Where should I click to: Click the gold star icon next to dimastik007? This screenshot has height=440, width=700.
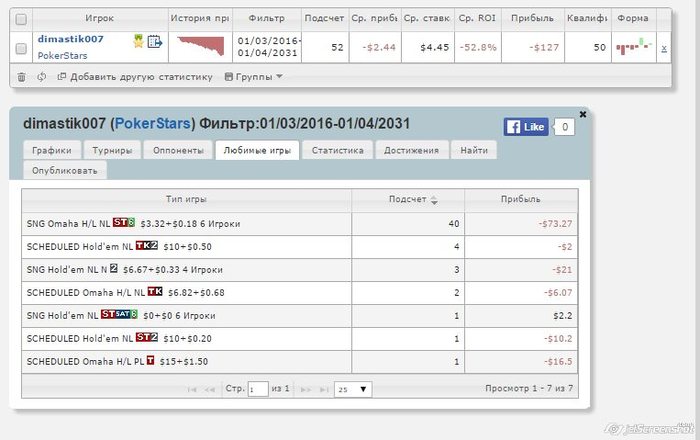click(138, 42)
